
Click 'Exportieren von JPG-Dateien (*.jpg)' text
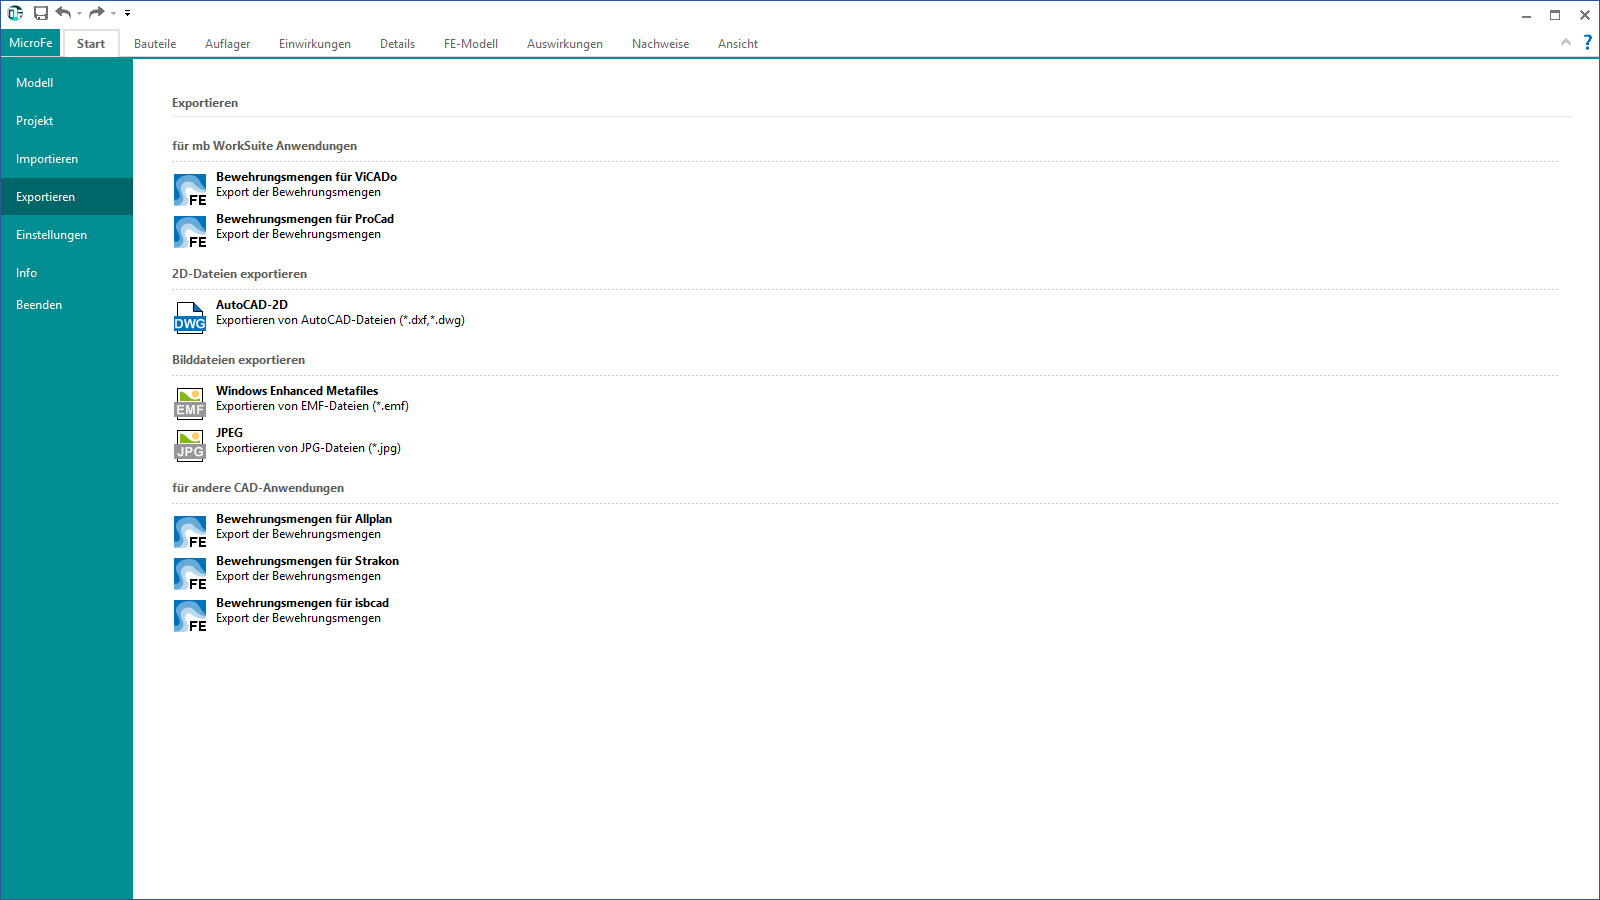coord(308,448)
